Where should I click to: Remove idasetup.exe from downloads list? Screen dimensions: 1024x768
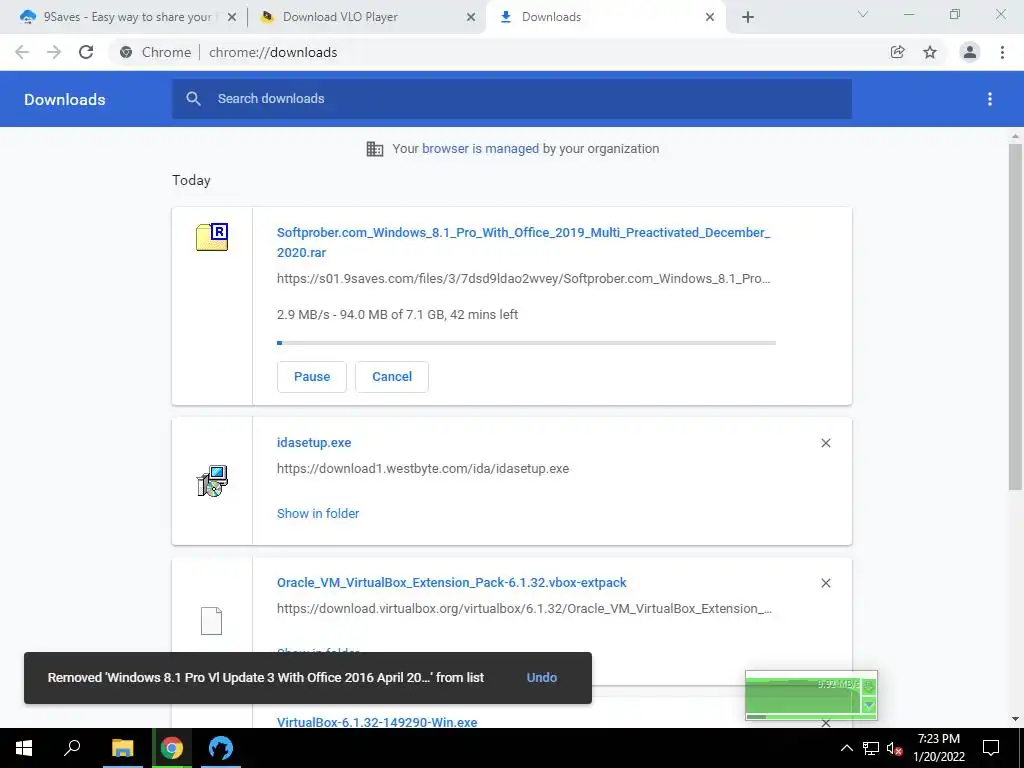click(x=825, y=443)
